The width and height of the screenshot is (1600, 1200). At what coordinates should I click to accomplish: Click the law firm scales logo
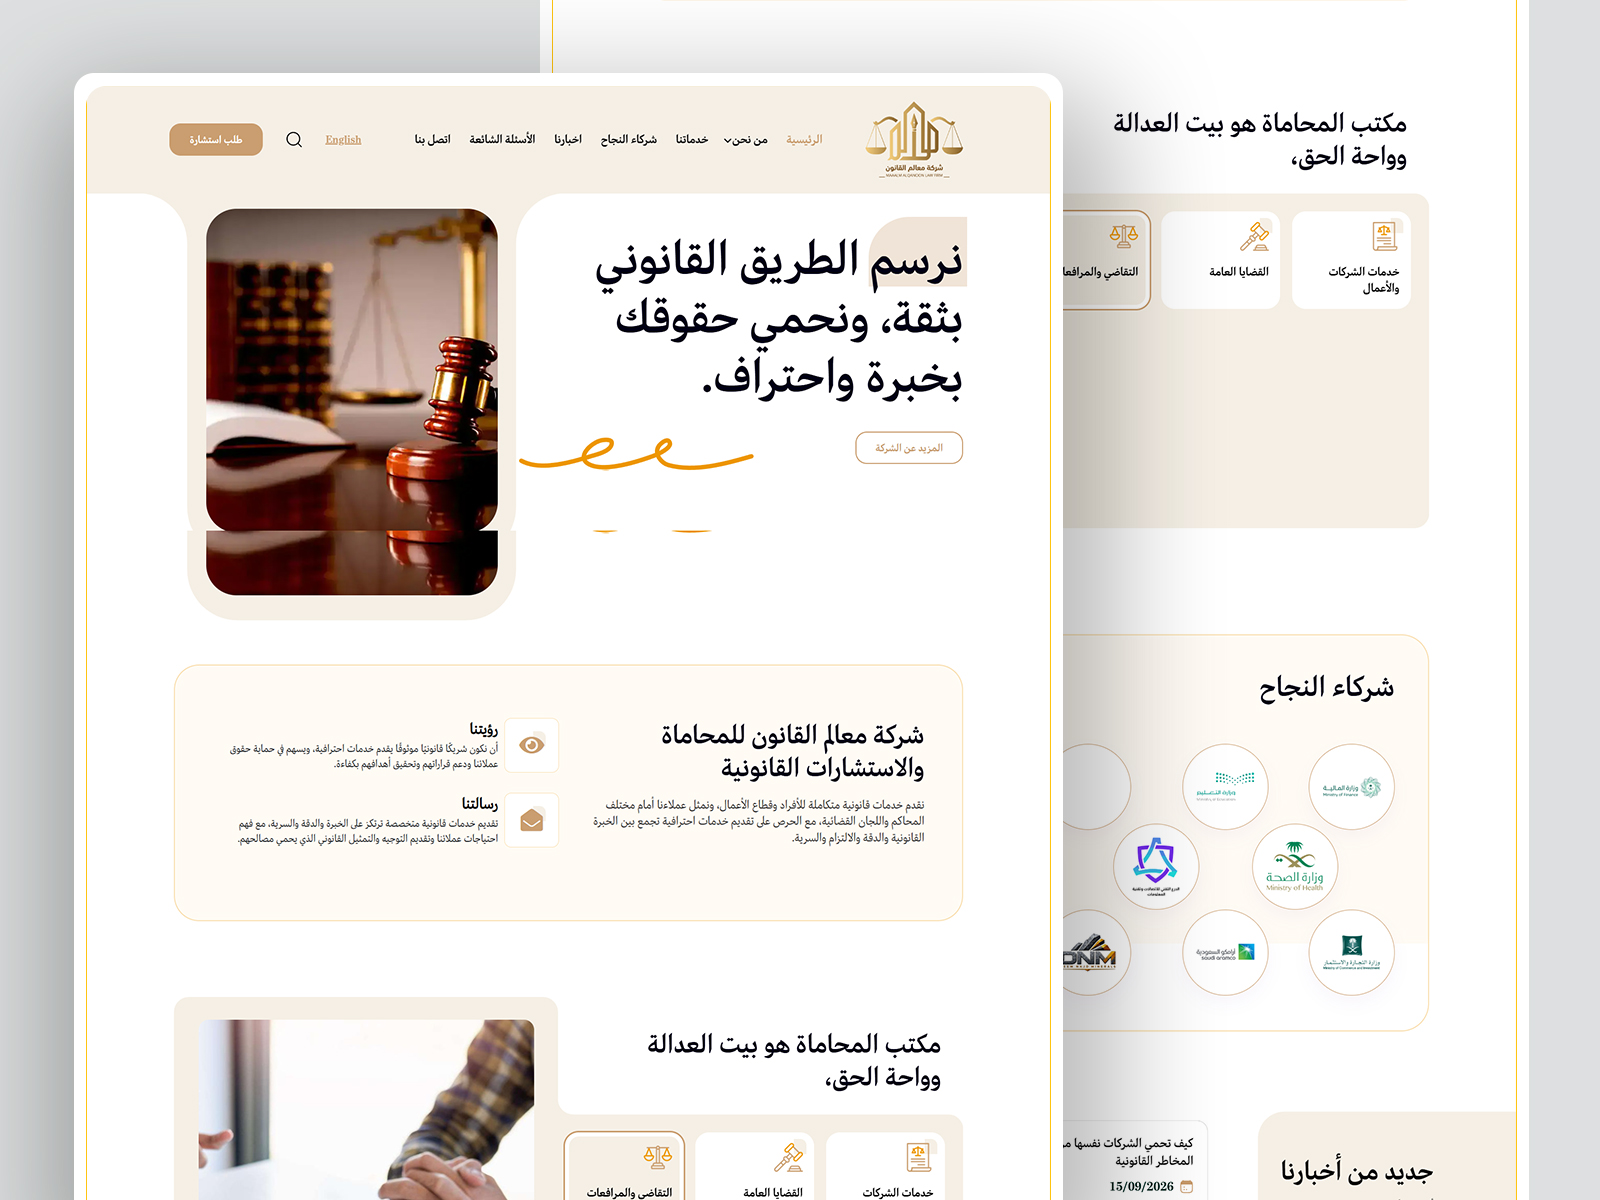[x=914, y=140]
